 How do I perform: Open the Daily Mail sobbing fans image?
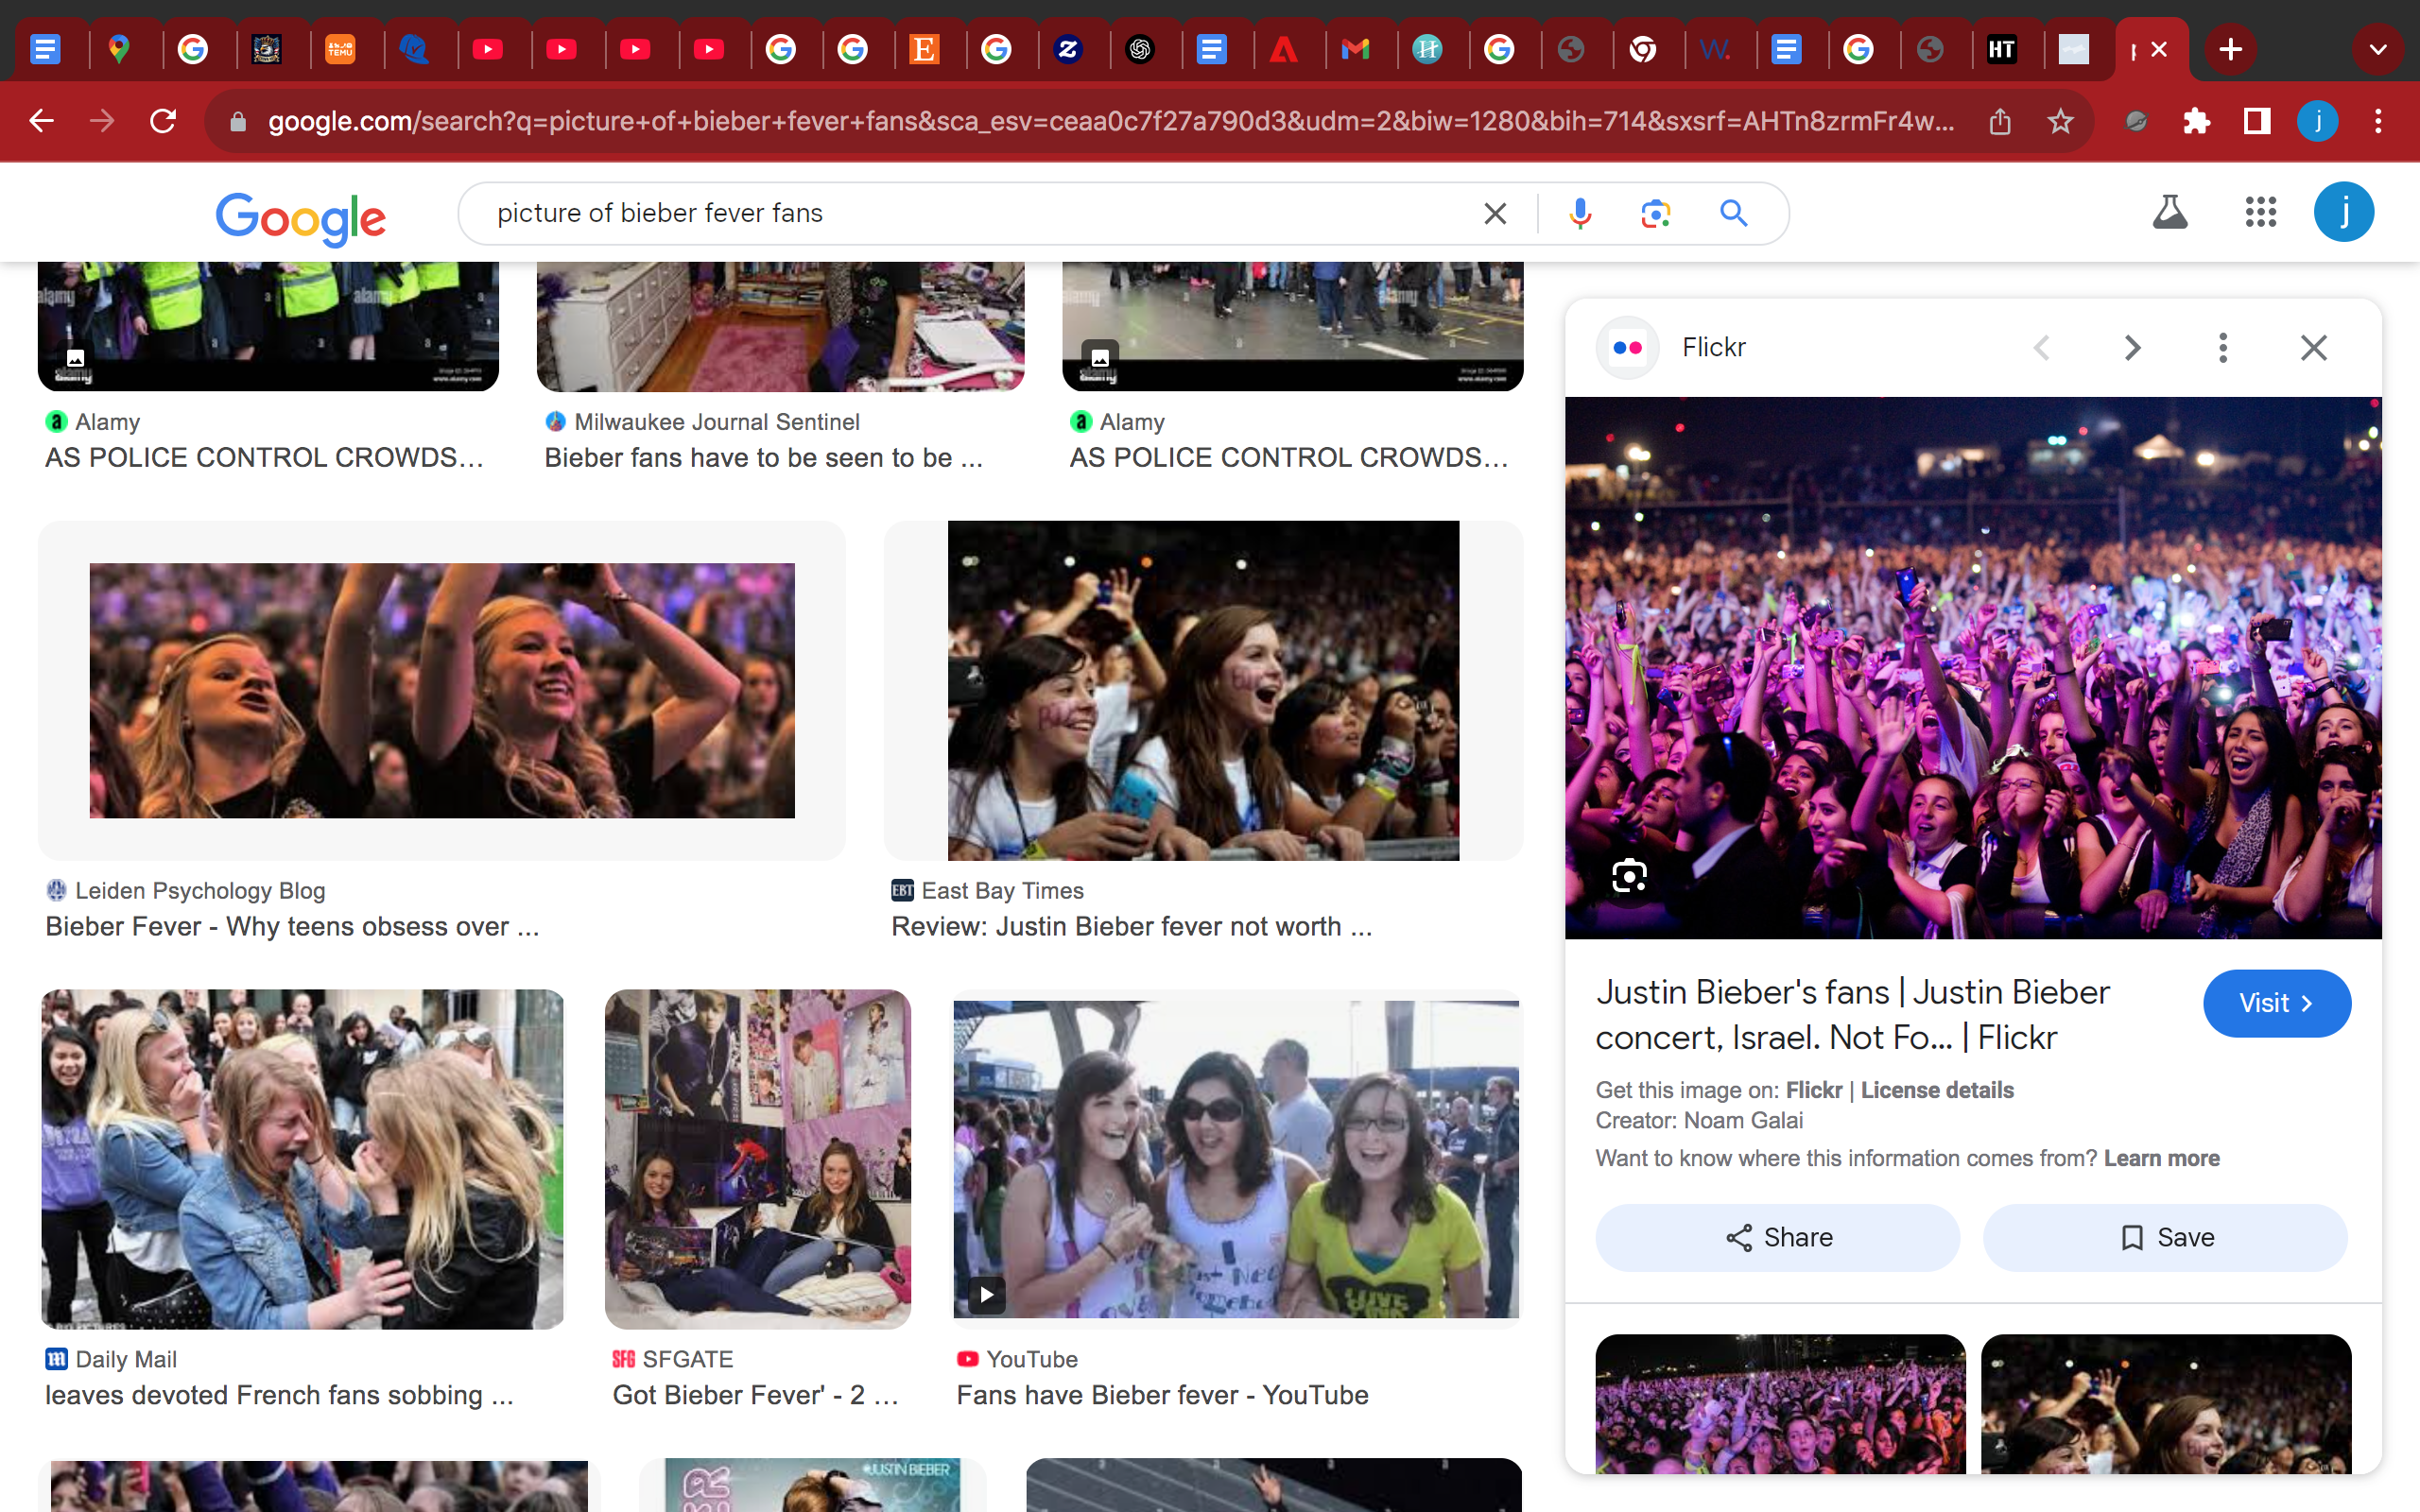[302, 1159]
